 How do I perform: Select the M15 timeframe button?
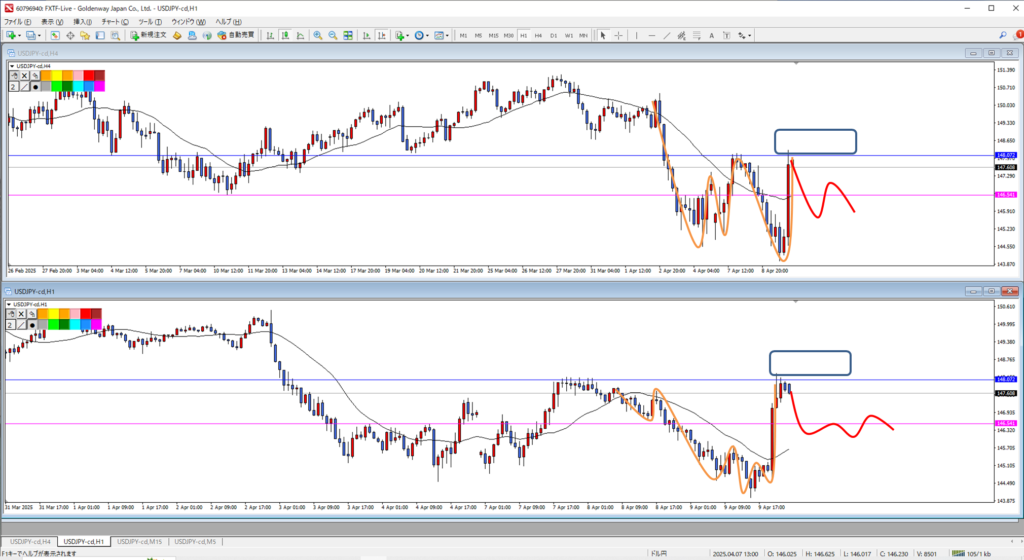(x=493, y=35)
